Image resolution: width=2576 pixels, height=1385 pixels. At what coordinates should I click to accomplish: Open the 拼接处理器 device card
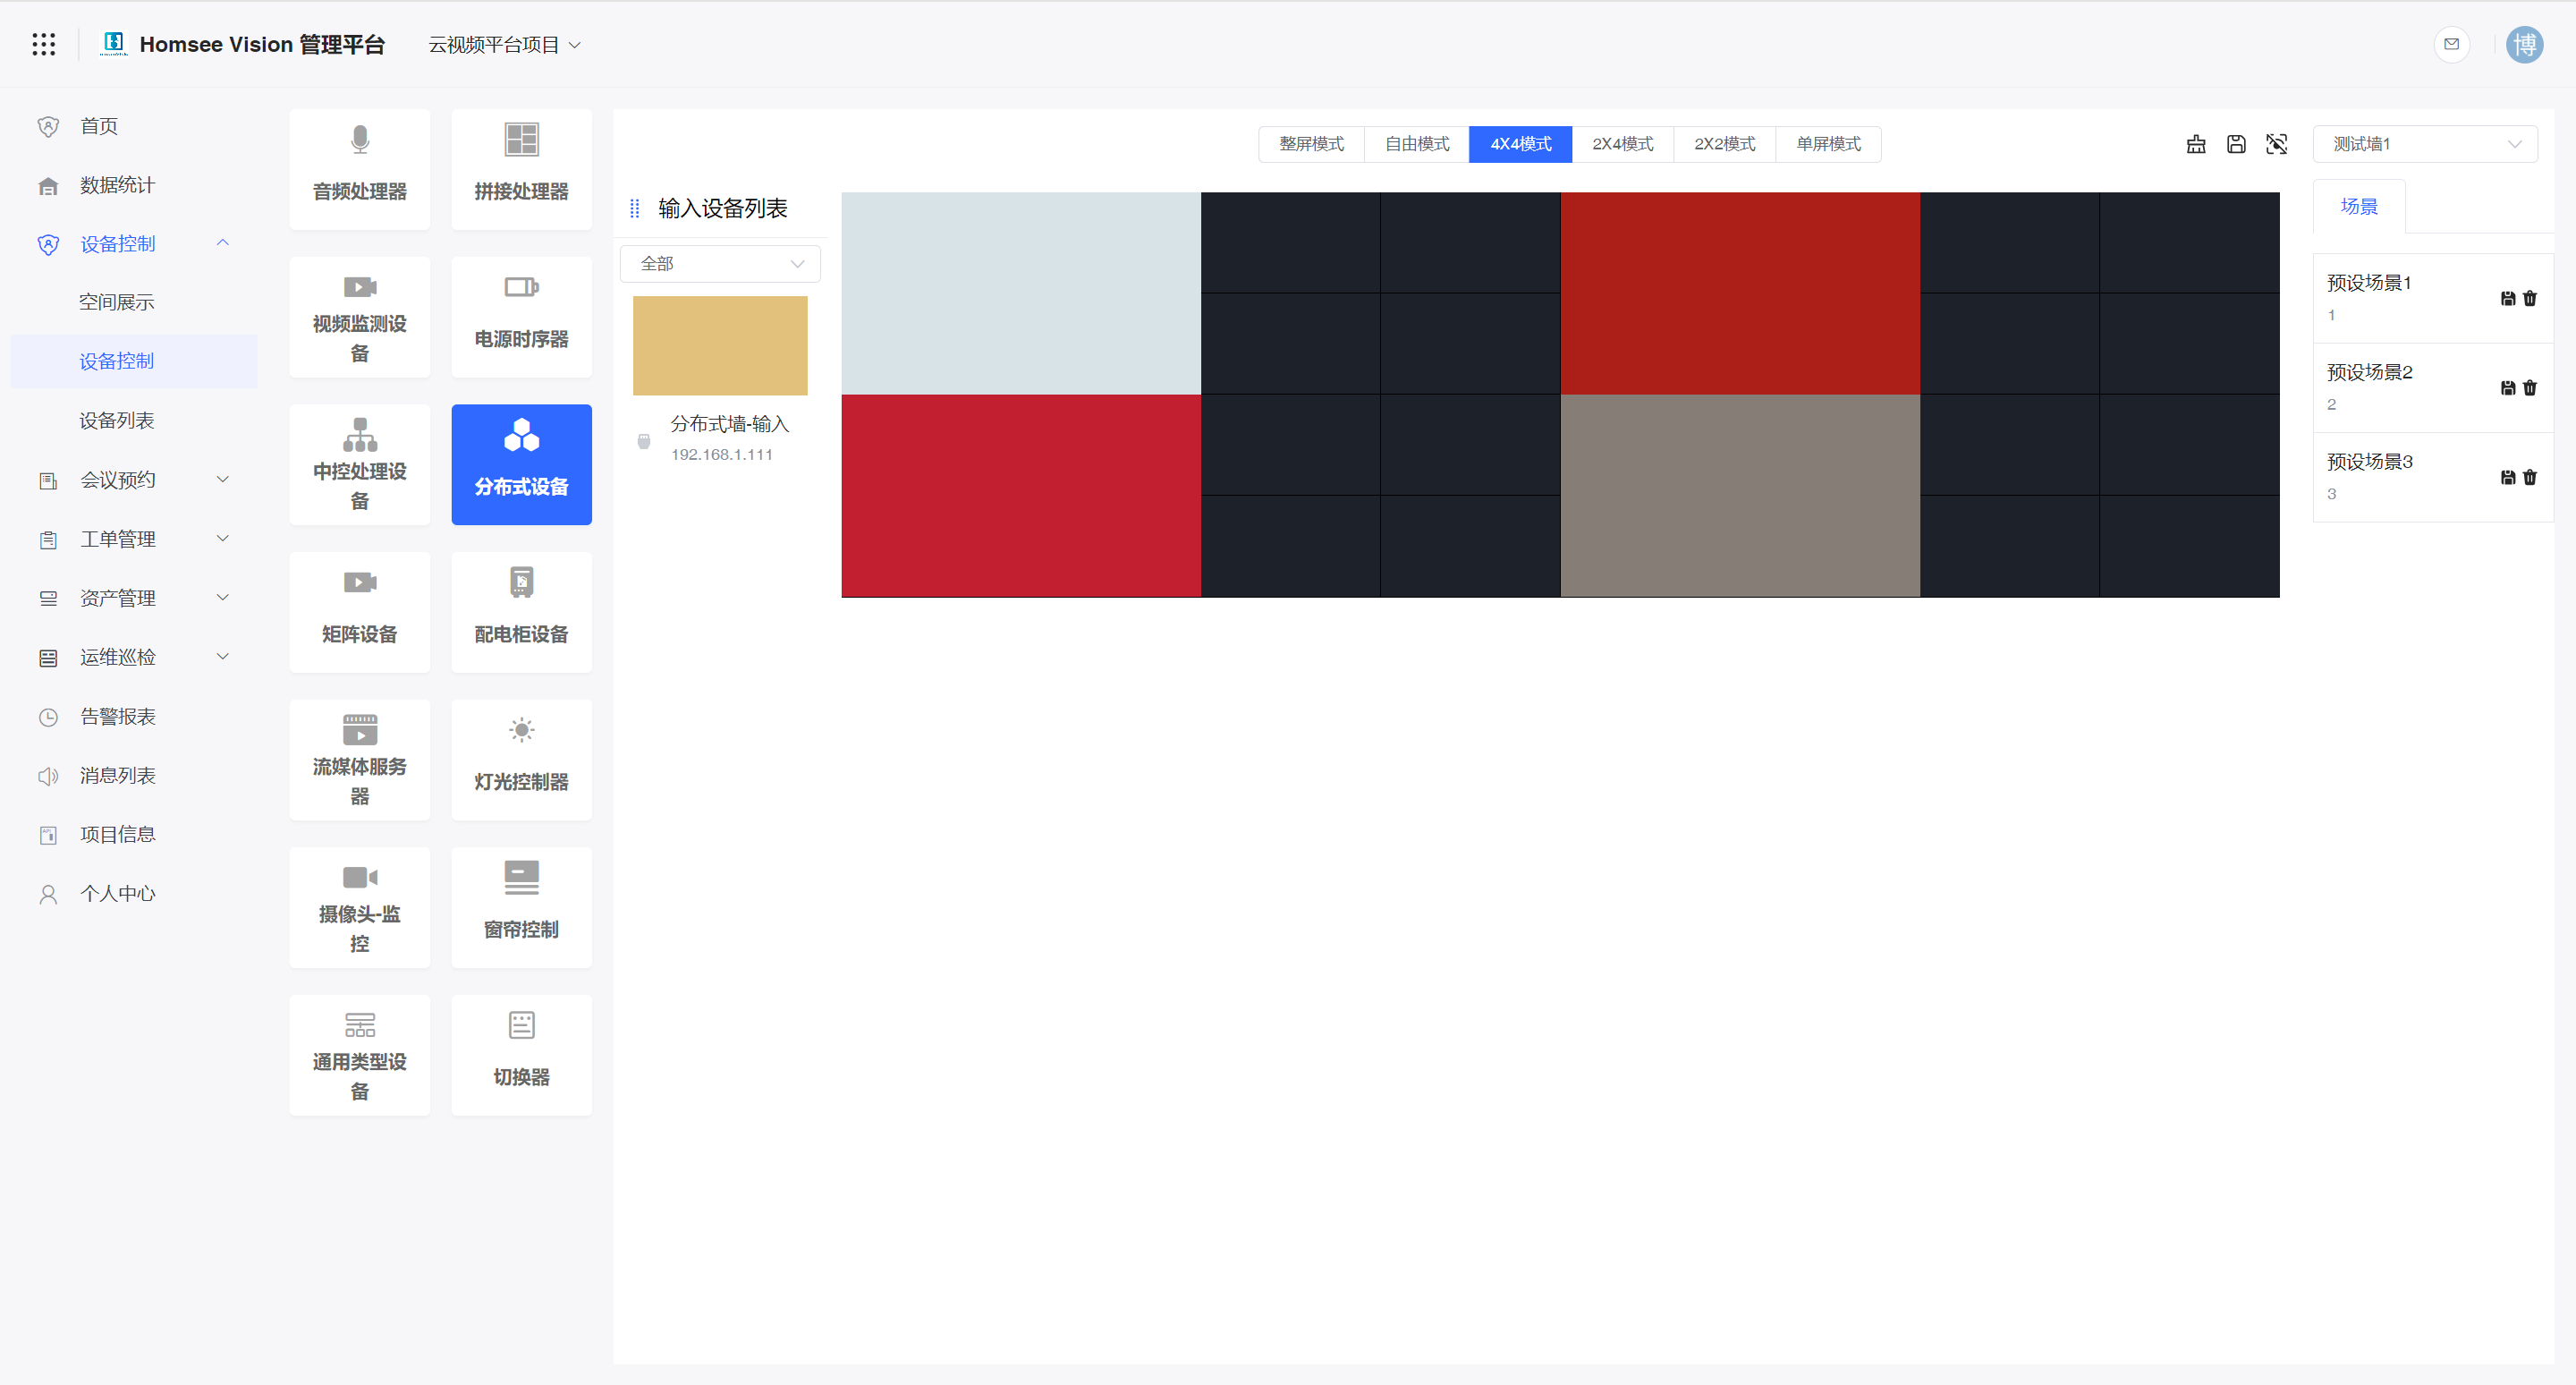(521, 169)
